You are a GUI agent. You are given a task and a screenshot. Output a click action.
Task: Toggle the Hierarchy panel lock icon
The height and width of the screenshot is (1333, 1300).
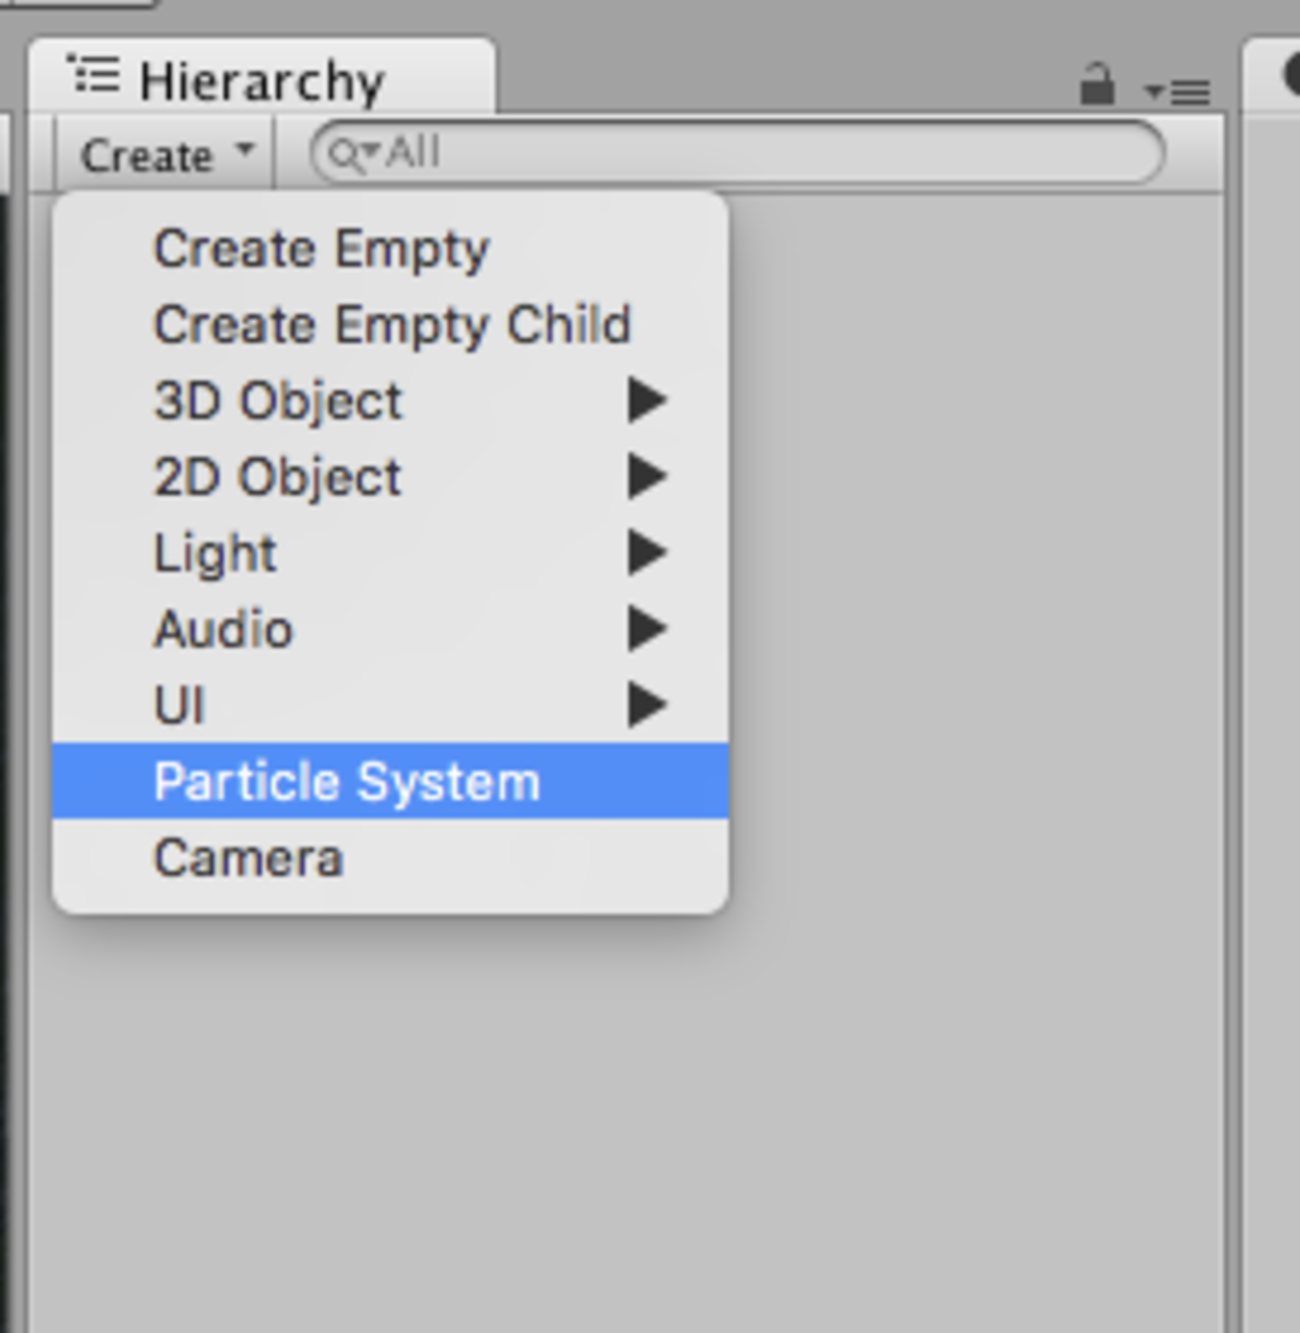(1097, 84)
